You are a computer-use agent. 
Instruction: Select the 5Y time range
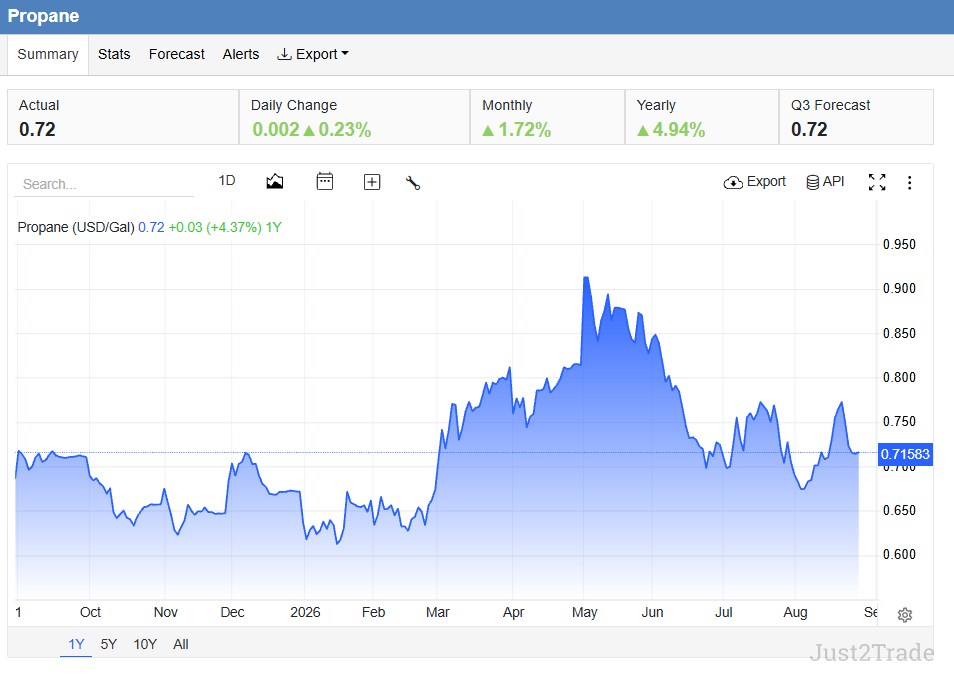tap(108, 644)
